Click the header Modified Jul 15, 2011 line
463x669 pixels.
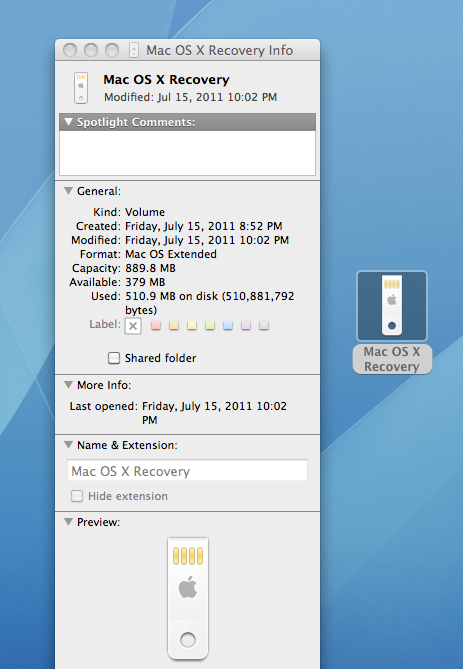pyautogui.click(x=190, y=97)
